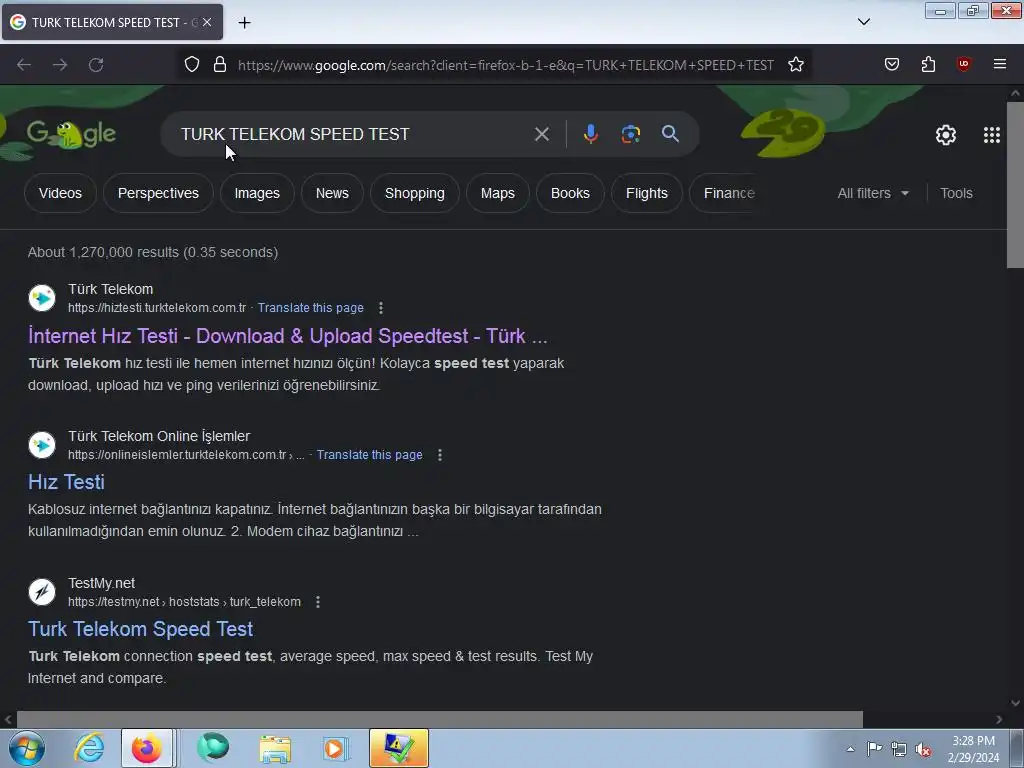The image size is (1024, 768).
Task: Open the Action Center flag icon
Action: [x=874, y=748]
